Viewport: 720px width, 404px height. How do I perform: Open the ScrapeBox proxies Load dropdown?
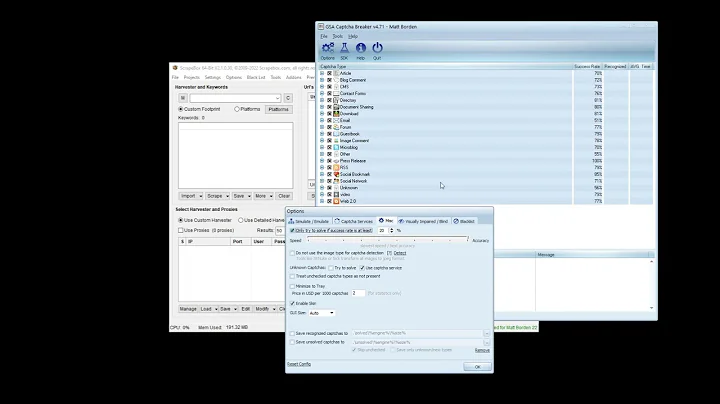(208, 309)
